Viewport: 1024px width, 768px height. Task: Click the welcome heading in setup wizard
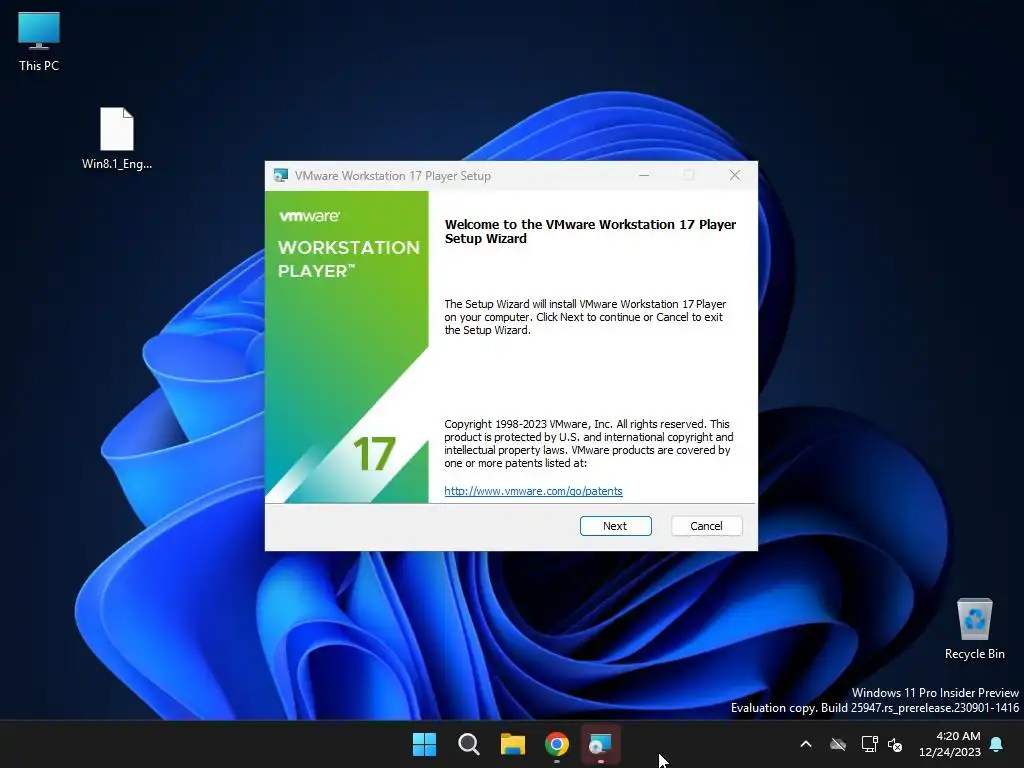[x=590, y=231]
